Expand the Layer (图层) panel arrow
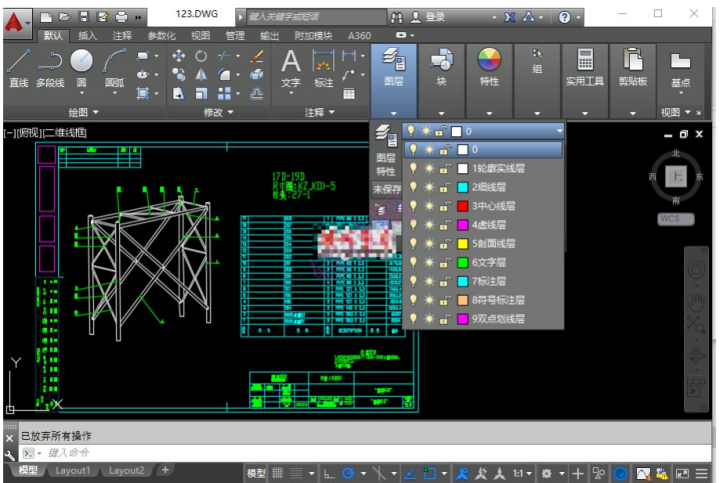This screenshot has width=720, height=483. coord(394,113)
